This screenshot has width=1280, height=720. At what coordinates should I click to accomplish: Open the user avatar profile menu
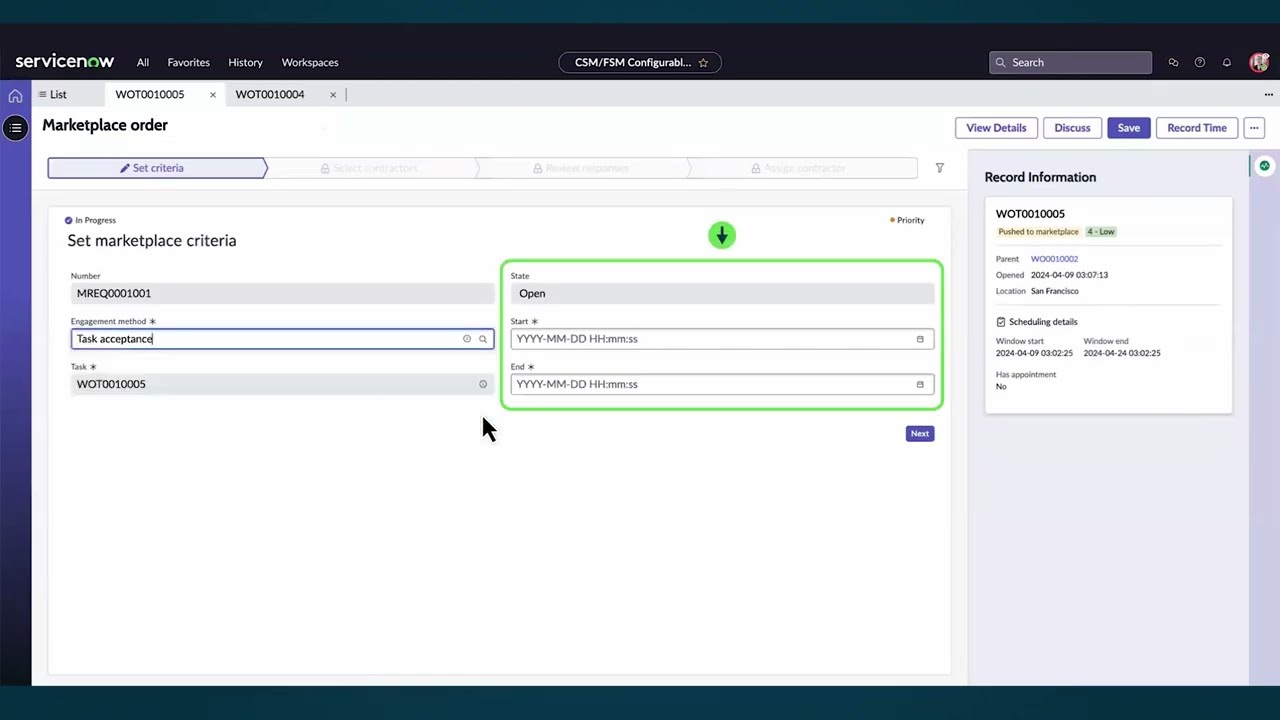[x=1259, y=62]
